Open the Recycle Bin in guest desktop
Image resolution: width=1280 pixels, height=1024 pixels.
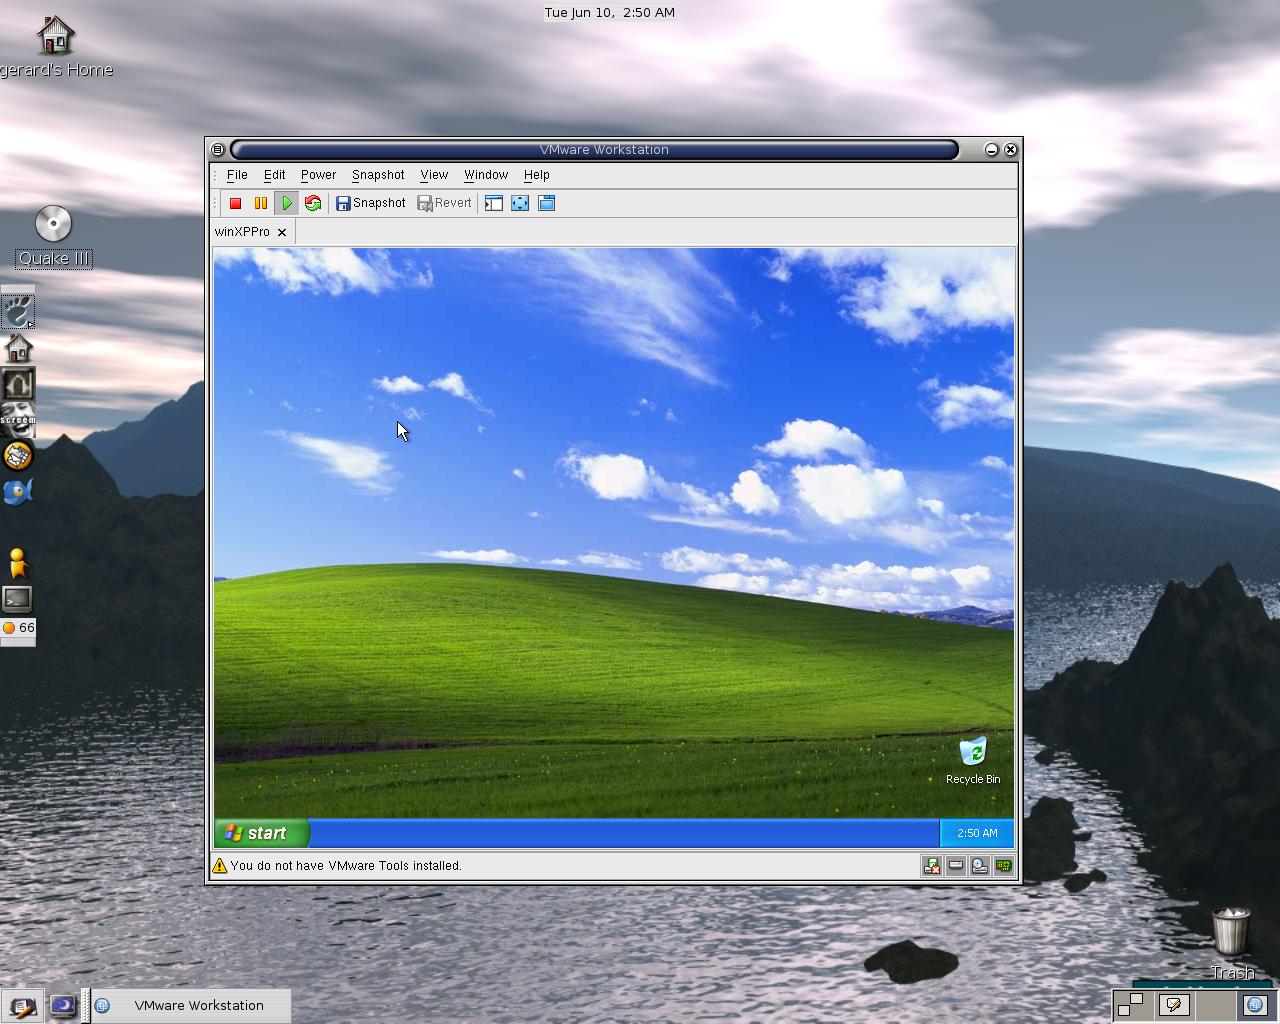click(x=973, y=760)
